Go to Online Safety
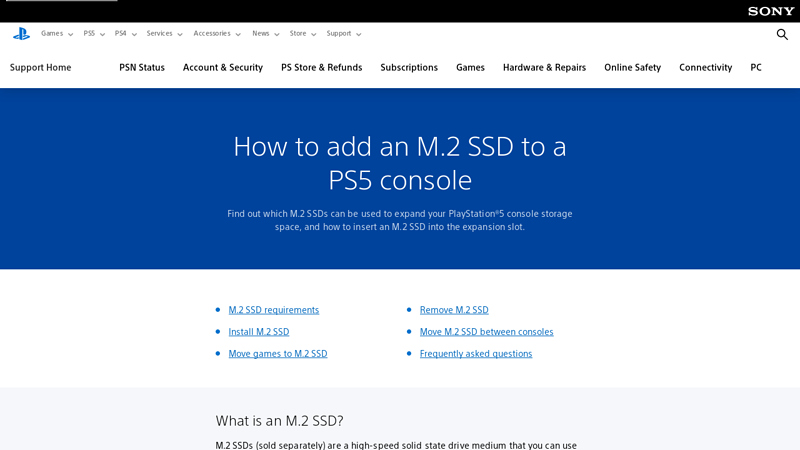The image size is (800, 450). tap(632, 67)
